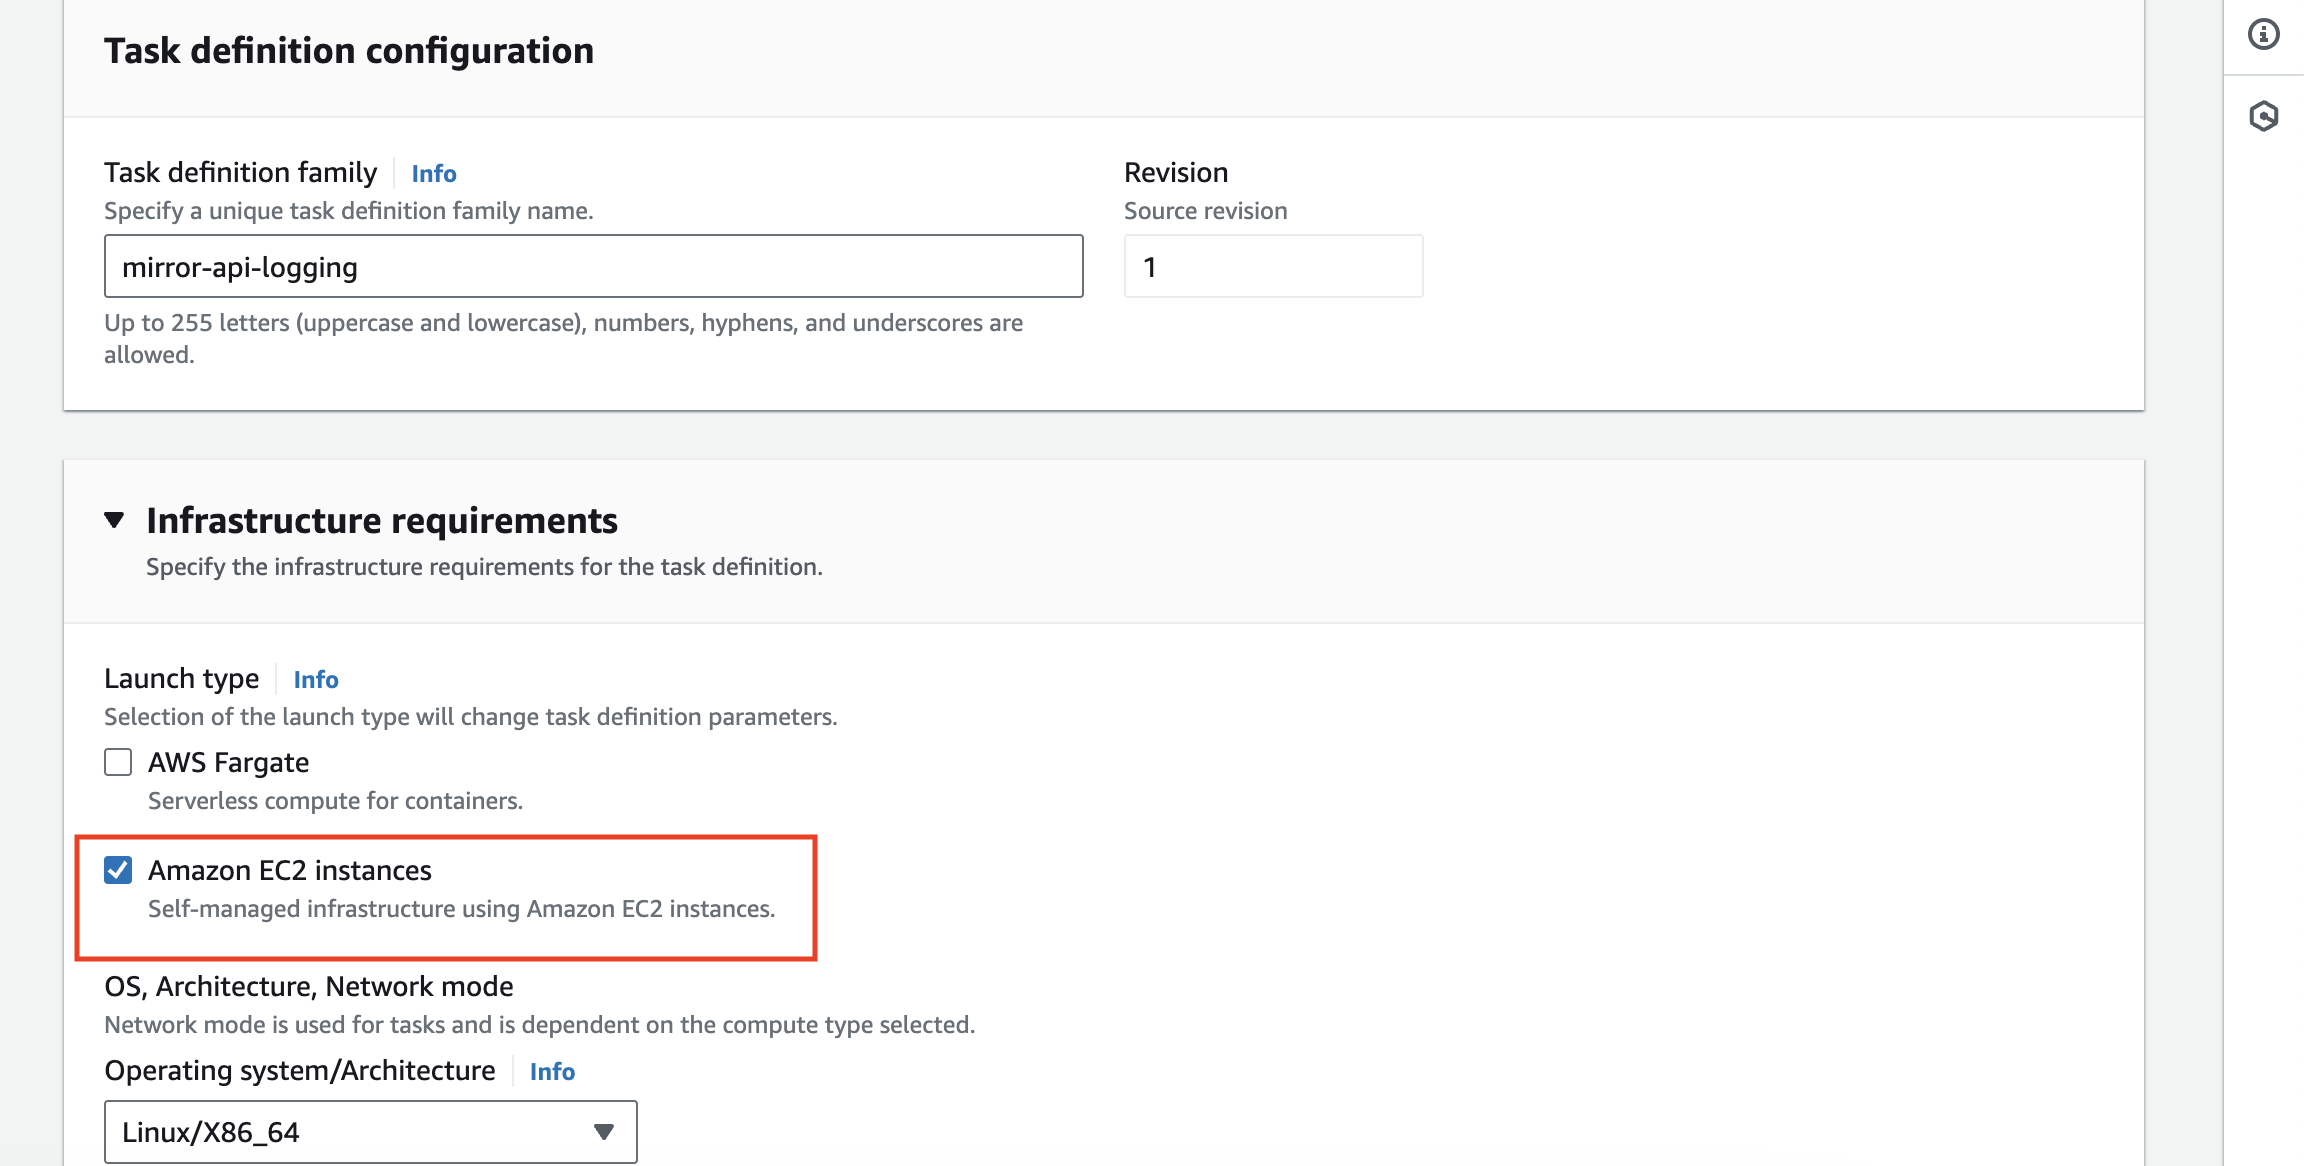Click the OS, Architecture, Network mode heading
This screenshot has width=2304, height=1166.
point(307,986)
